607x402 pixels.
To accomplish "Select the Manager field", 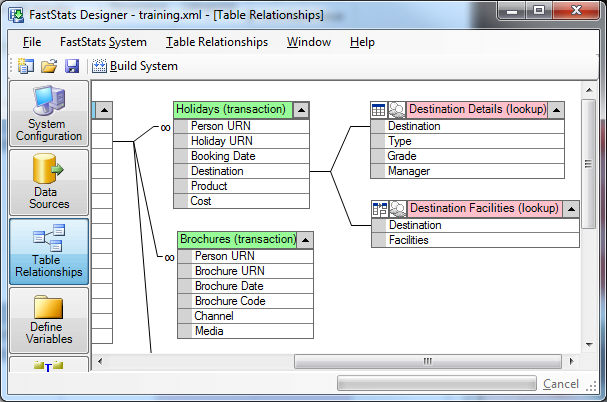I will (468, 171).
